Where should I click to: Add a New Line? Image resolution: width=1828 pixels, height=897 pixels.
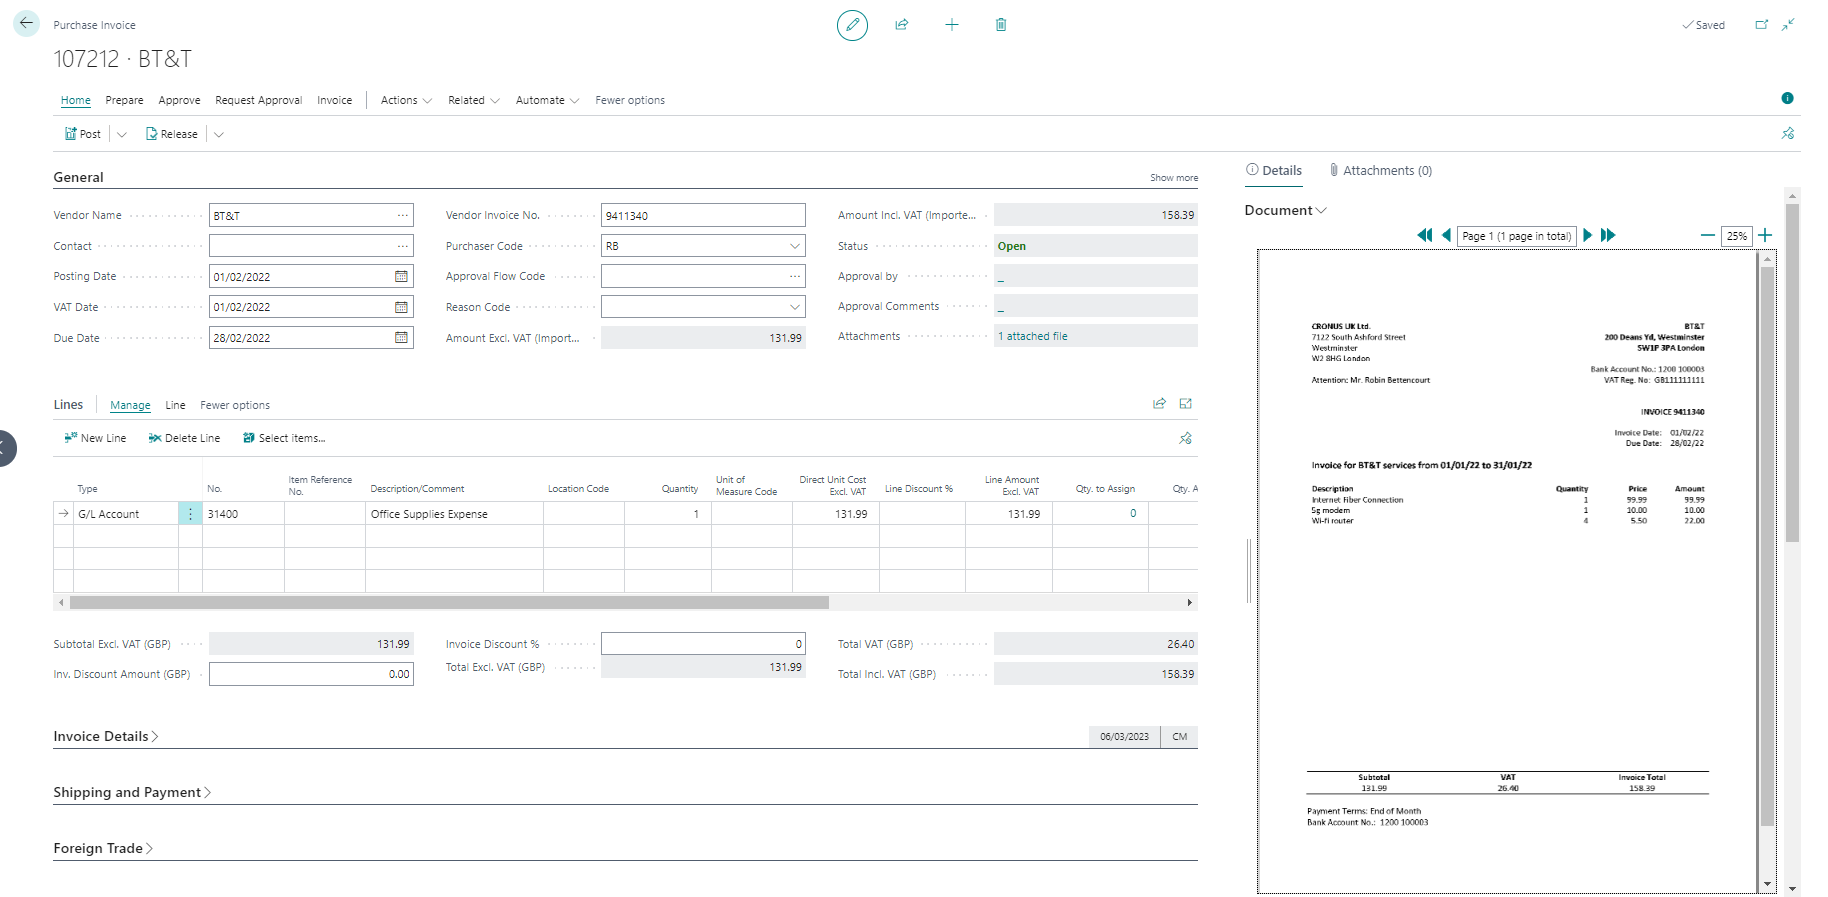coord(95,438)
